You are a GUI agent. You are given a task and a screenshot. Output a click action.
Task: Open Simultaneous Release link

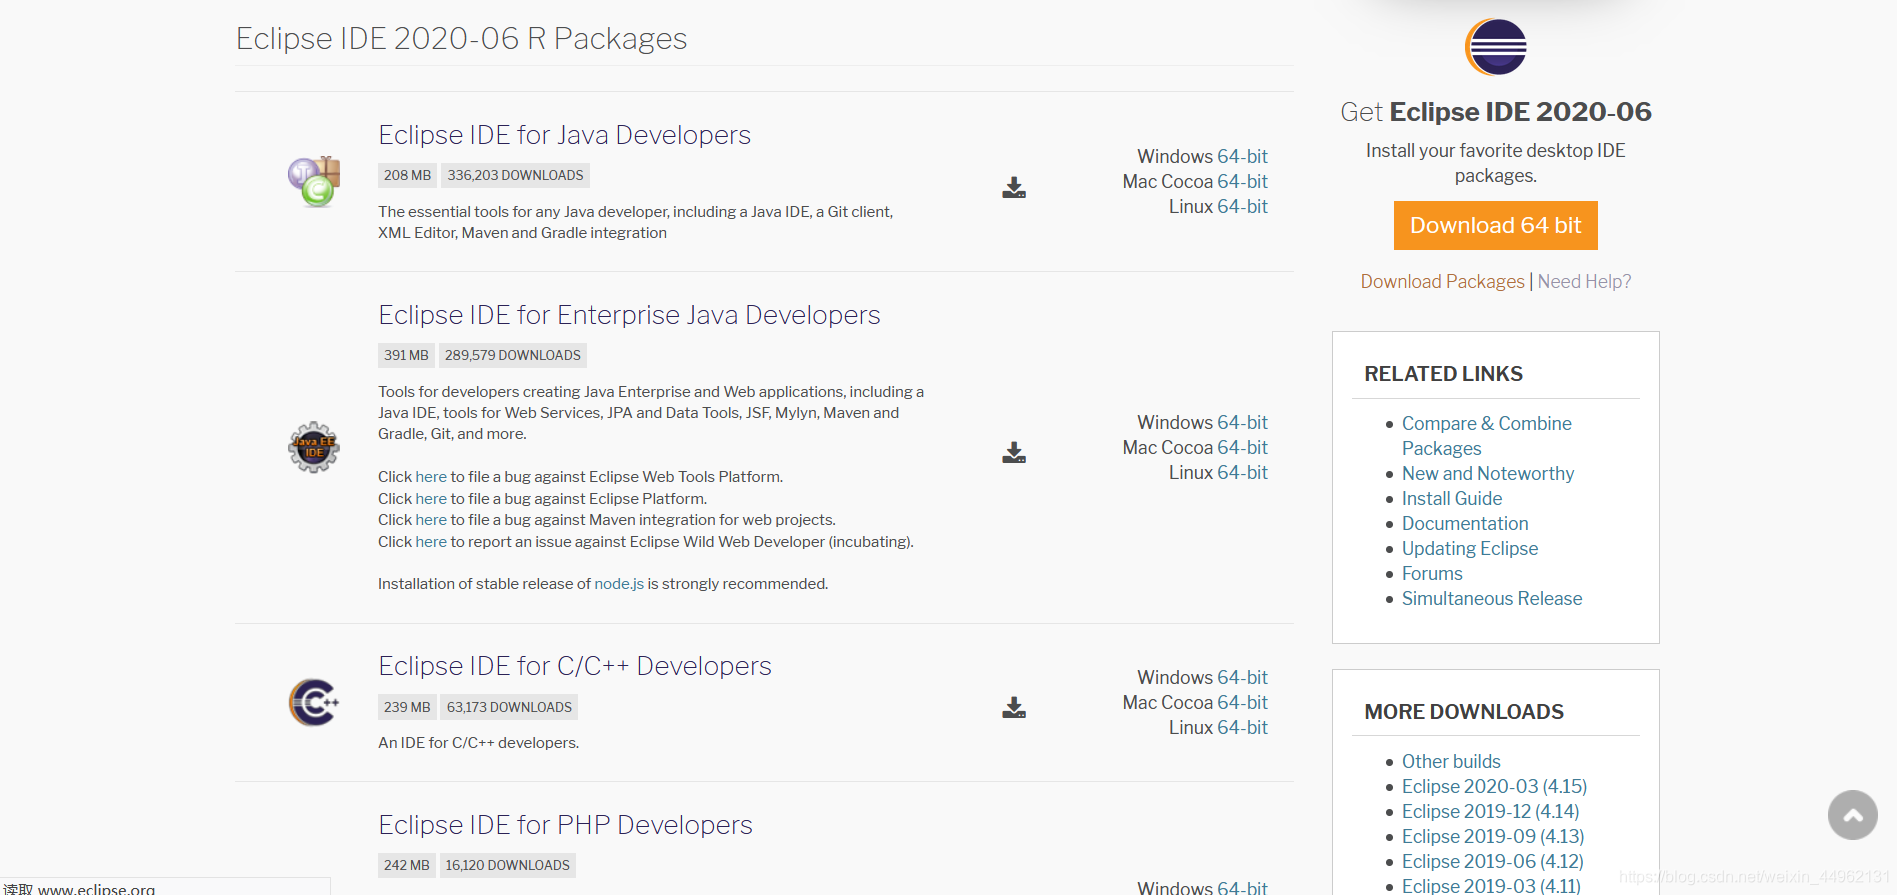(1492, 599)
